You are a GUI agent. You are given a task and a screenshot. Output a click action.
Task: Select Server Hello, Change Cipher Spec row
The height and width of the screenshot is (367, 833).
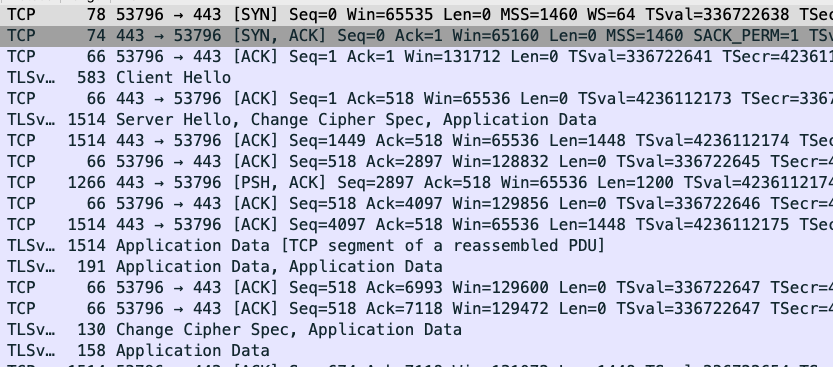tap(416, 120)
